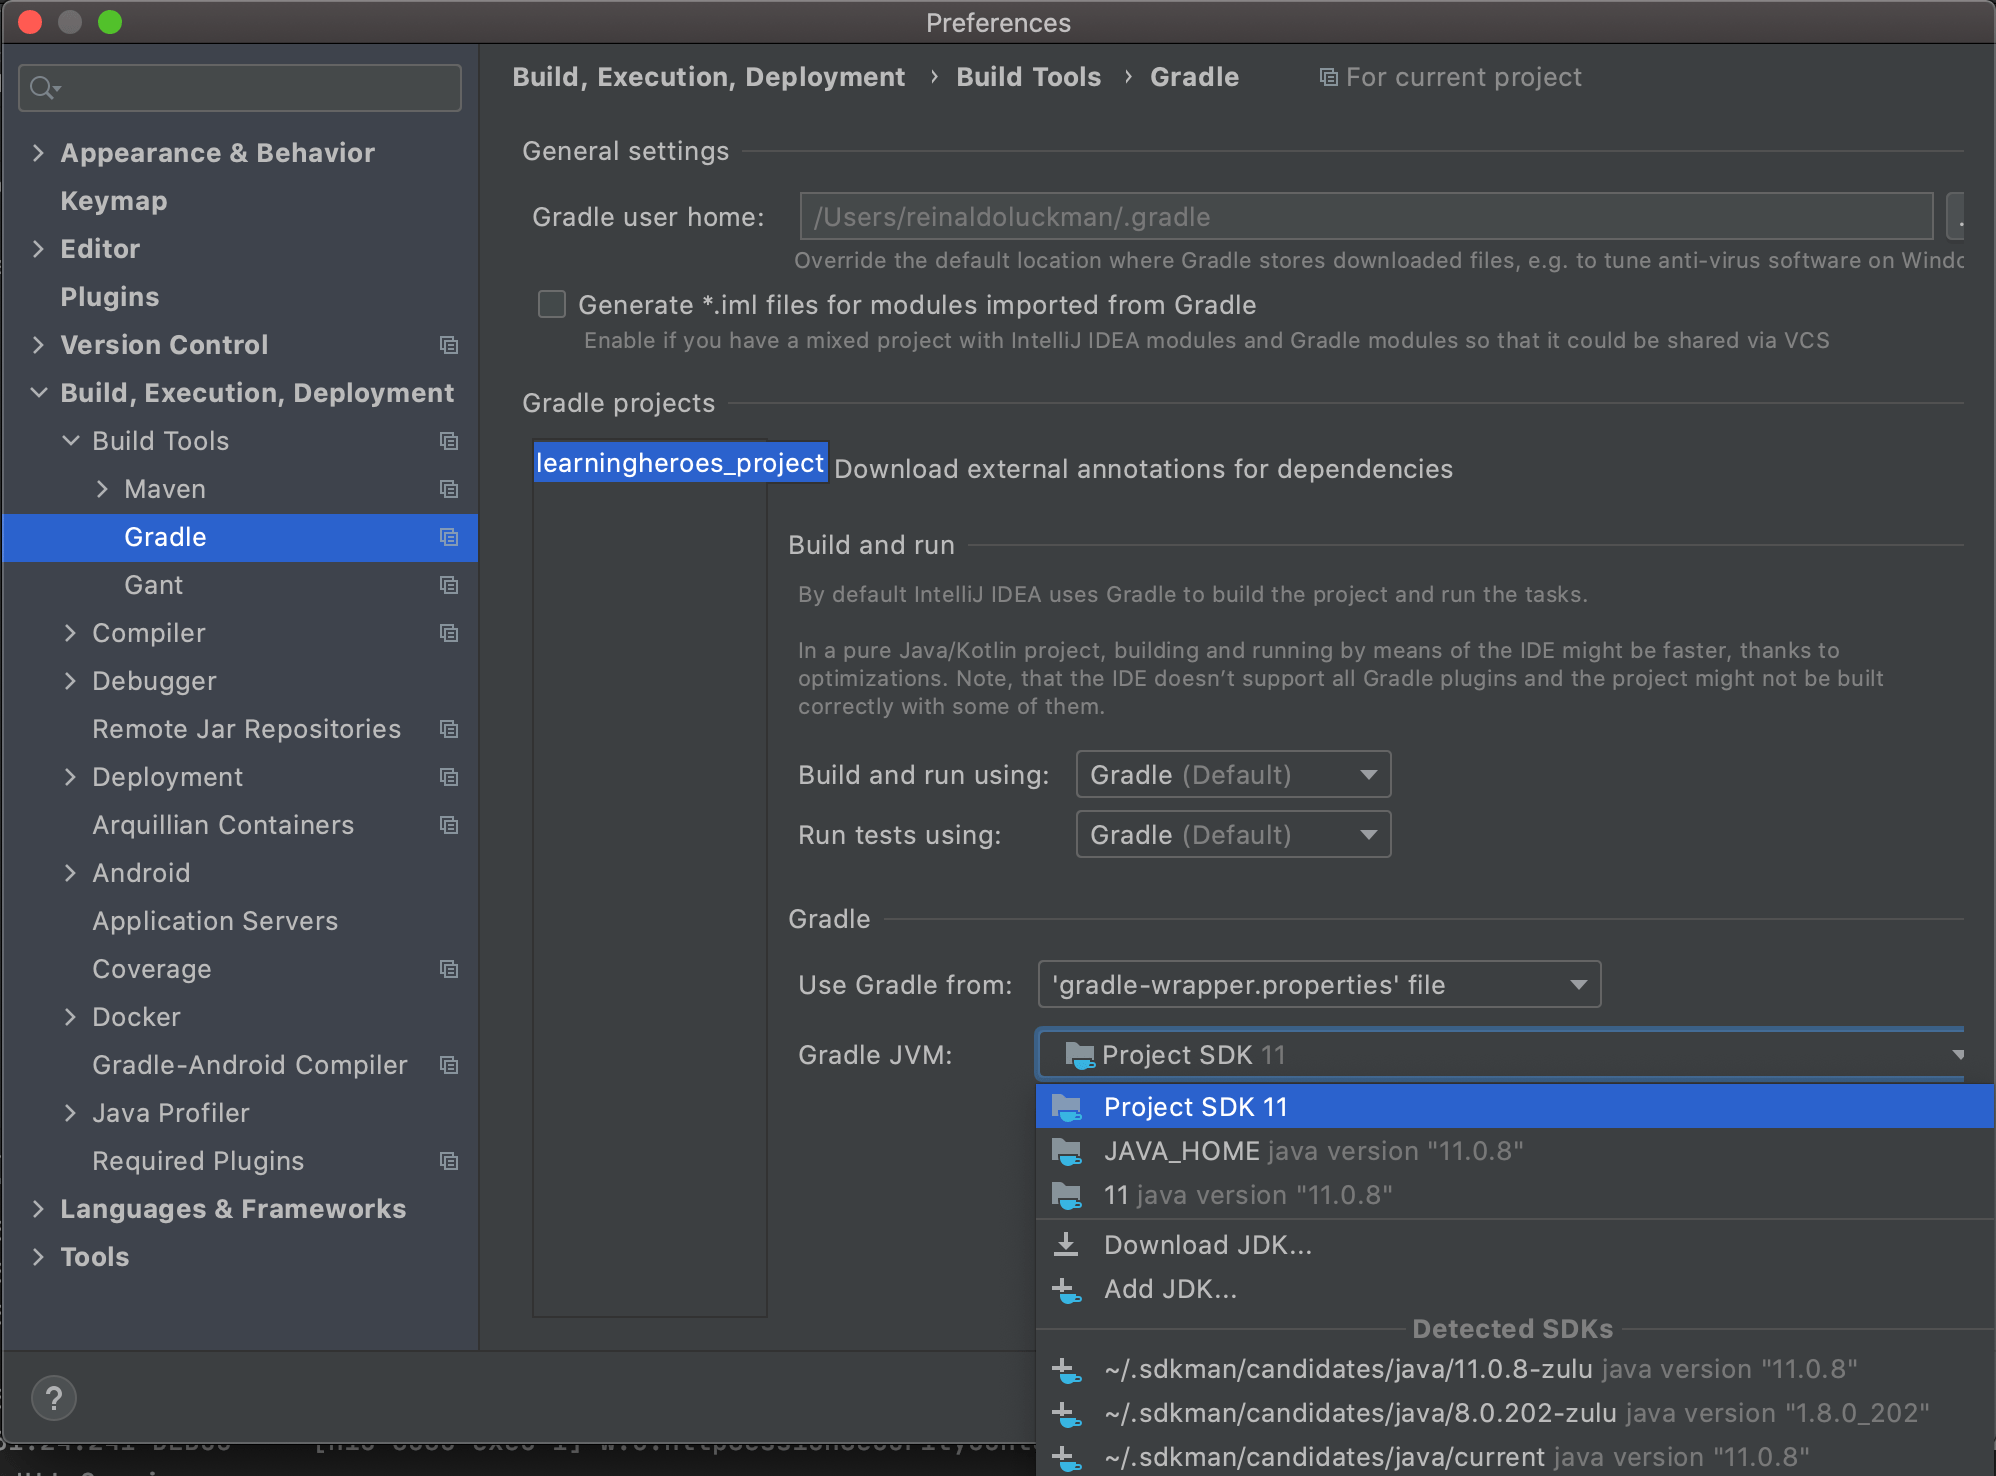Open the 'Use Gradle from' dropdown
1996x1476 pixels.
point(1318,984)
